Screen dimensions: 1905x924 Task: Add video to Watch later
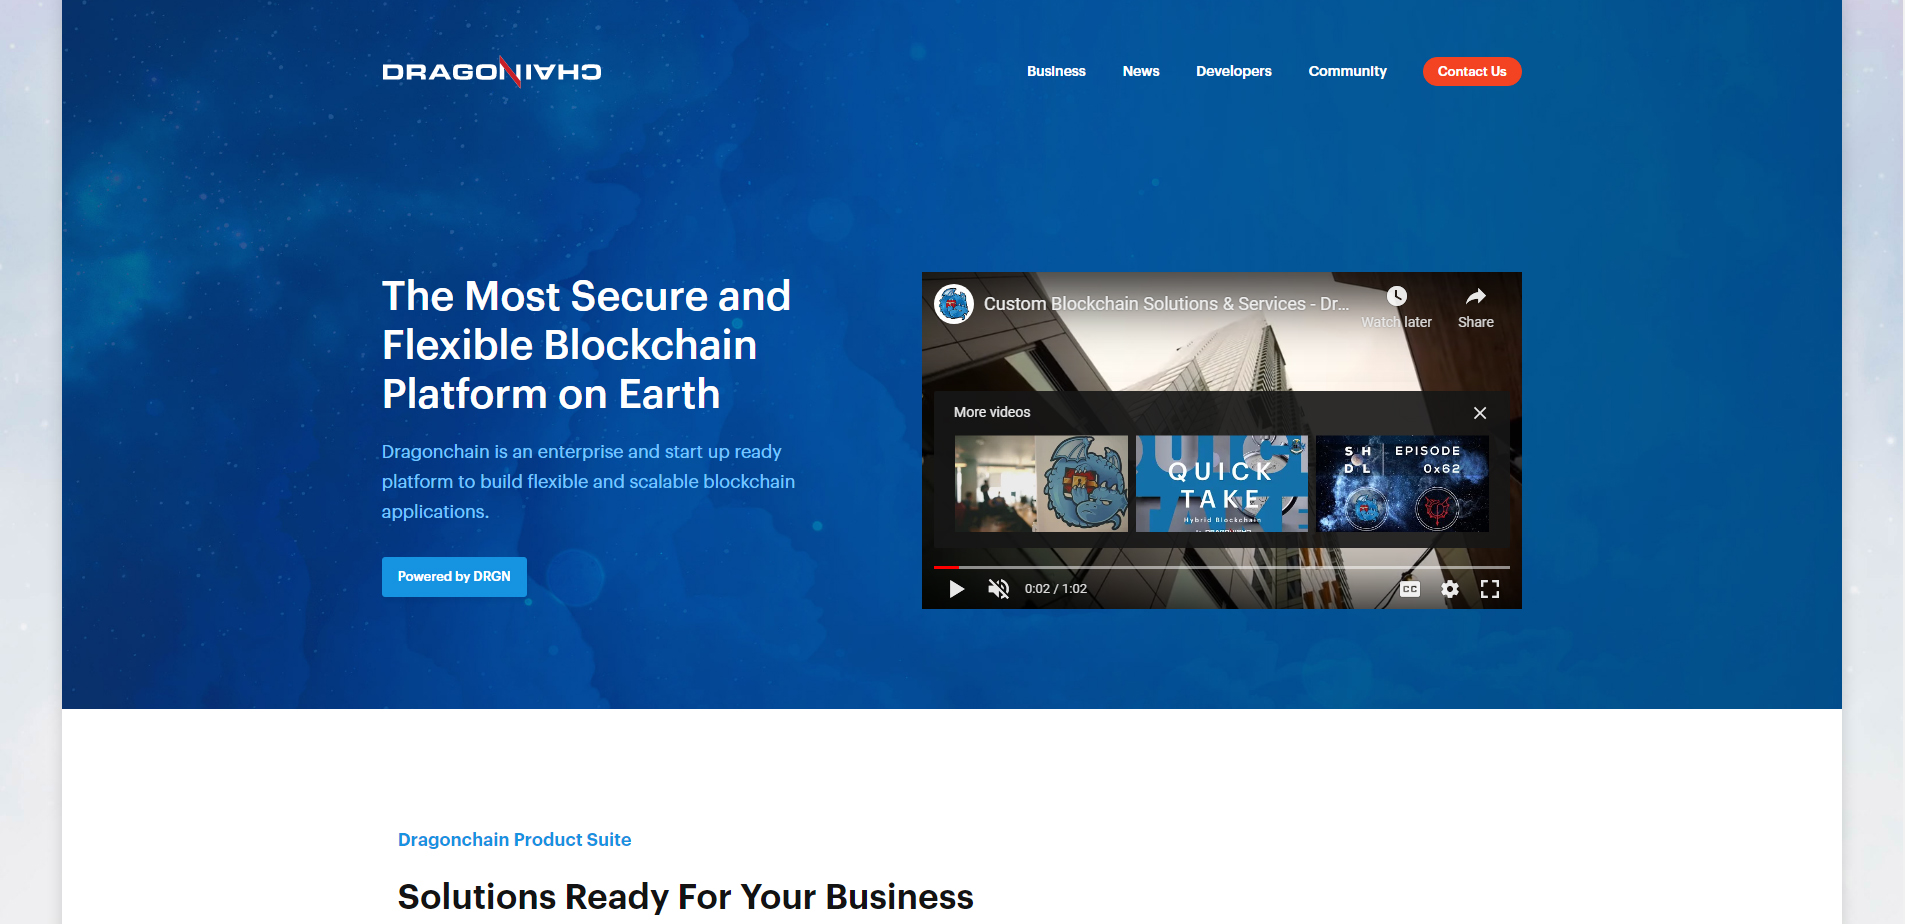click(1397, 307)
